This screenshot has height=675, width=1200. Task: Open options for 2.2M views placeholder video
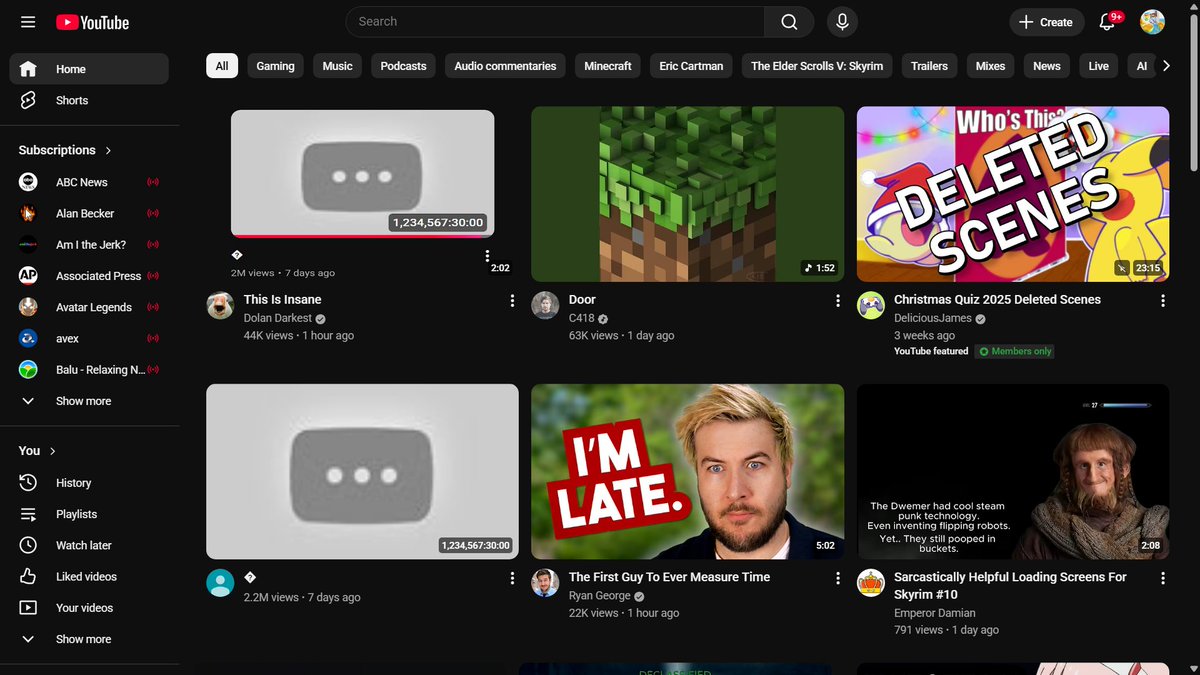click(512, 578)
